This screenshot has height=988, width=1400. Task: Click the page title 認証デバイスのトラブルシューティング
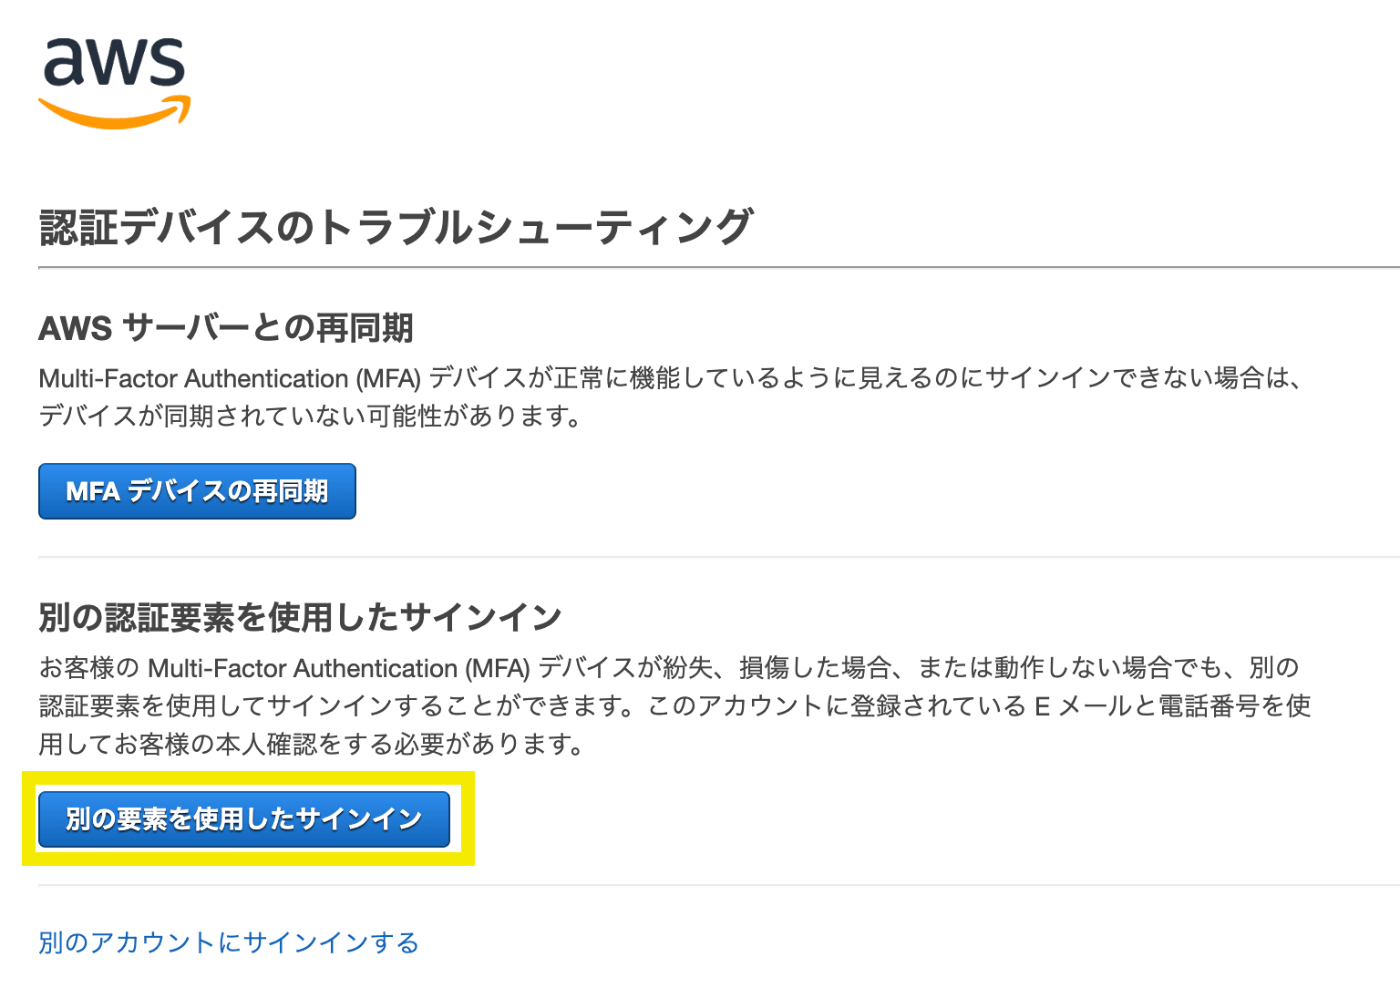click(x=395, y=227)
